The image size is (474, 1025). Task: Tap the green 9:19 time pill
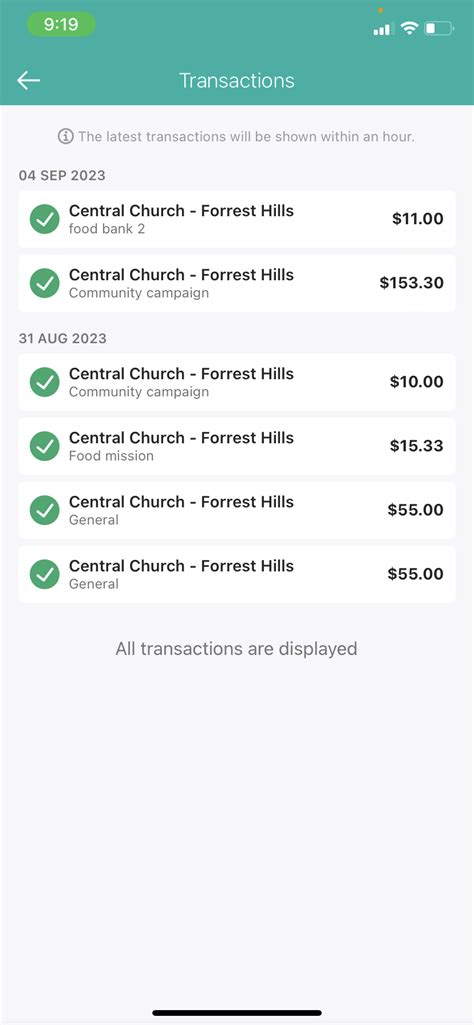[61, 25]
